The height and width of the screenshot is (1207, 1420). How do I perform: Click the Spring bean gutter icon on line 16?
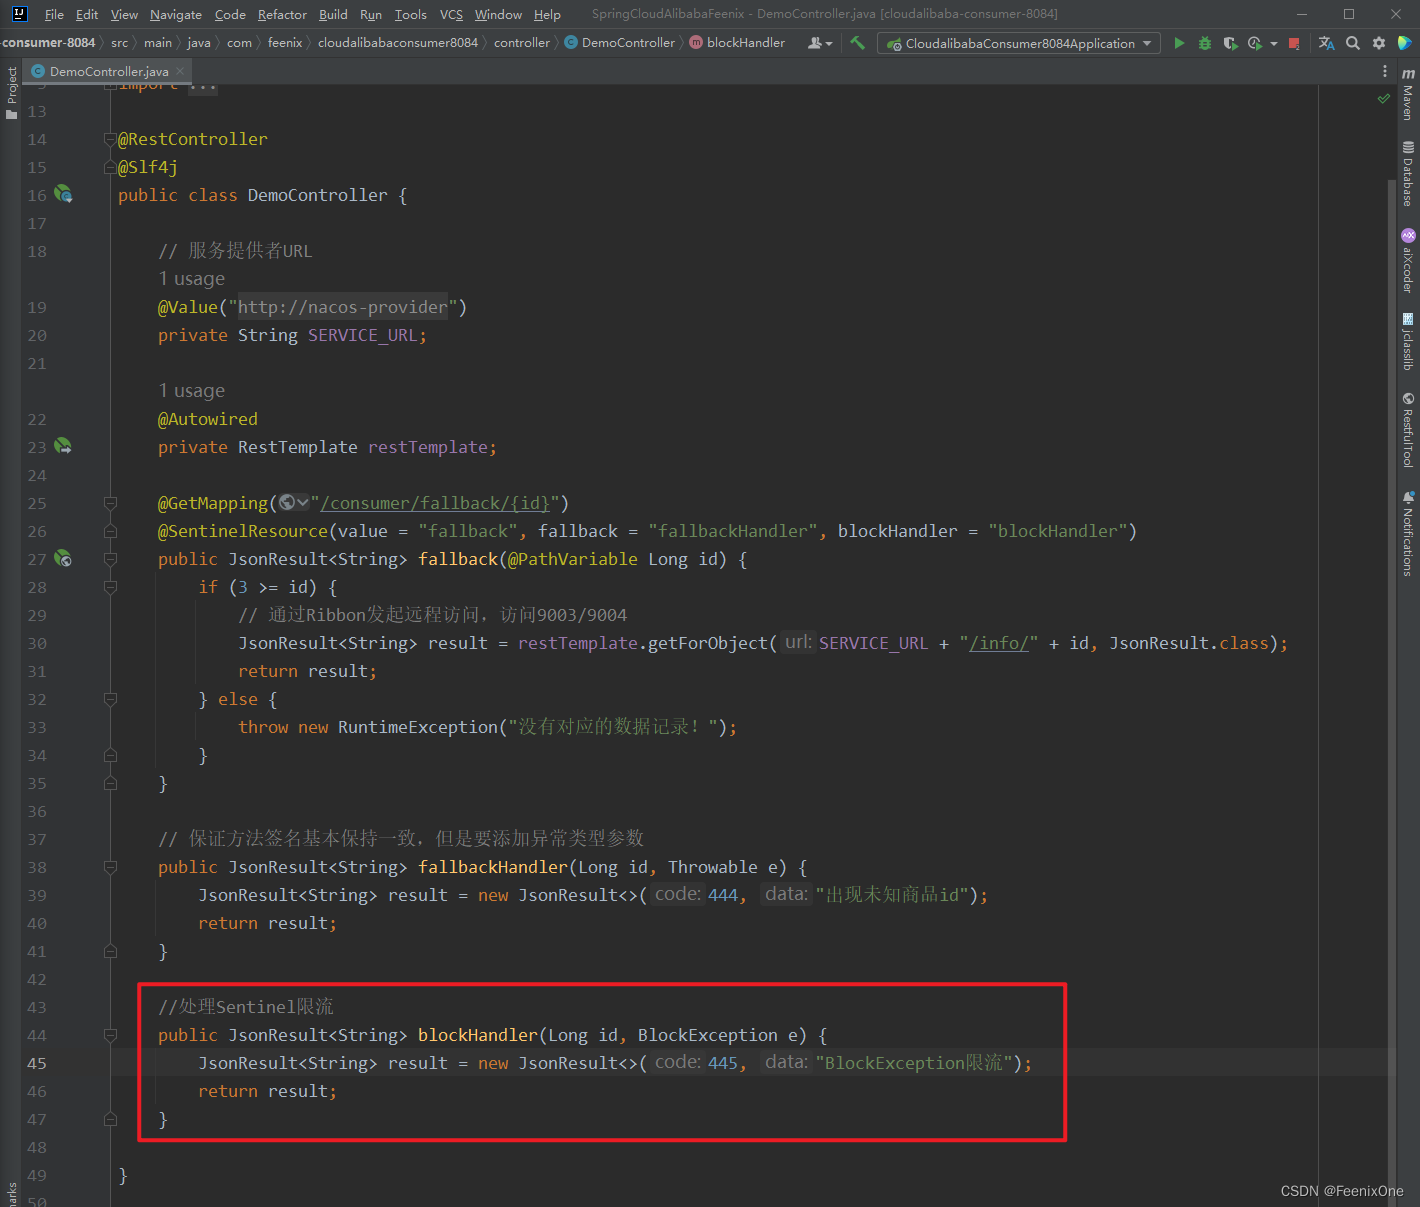pyautogui.click(x=63, y=194)
